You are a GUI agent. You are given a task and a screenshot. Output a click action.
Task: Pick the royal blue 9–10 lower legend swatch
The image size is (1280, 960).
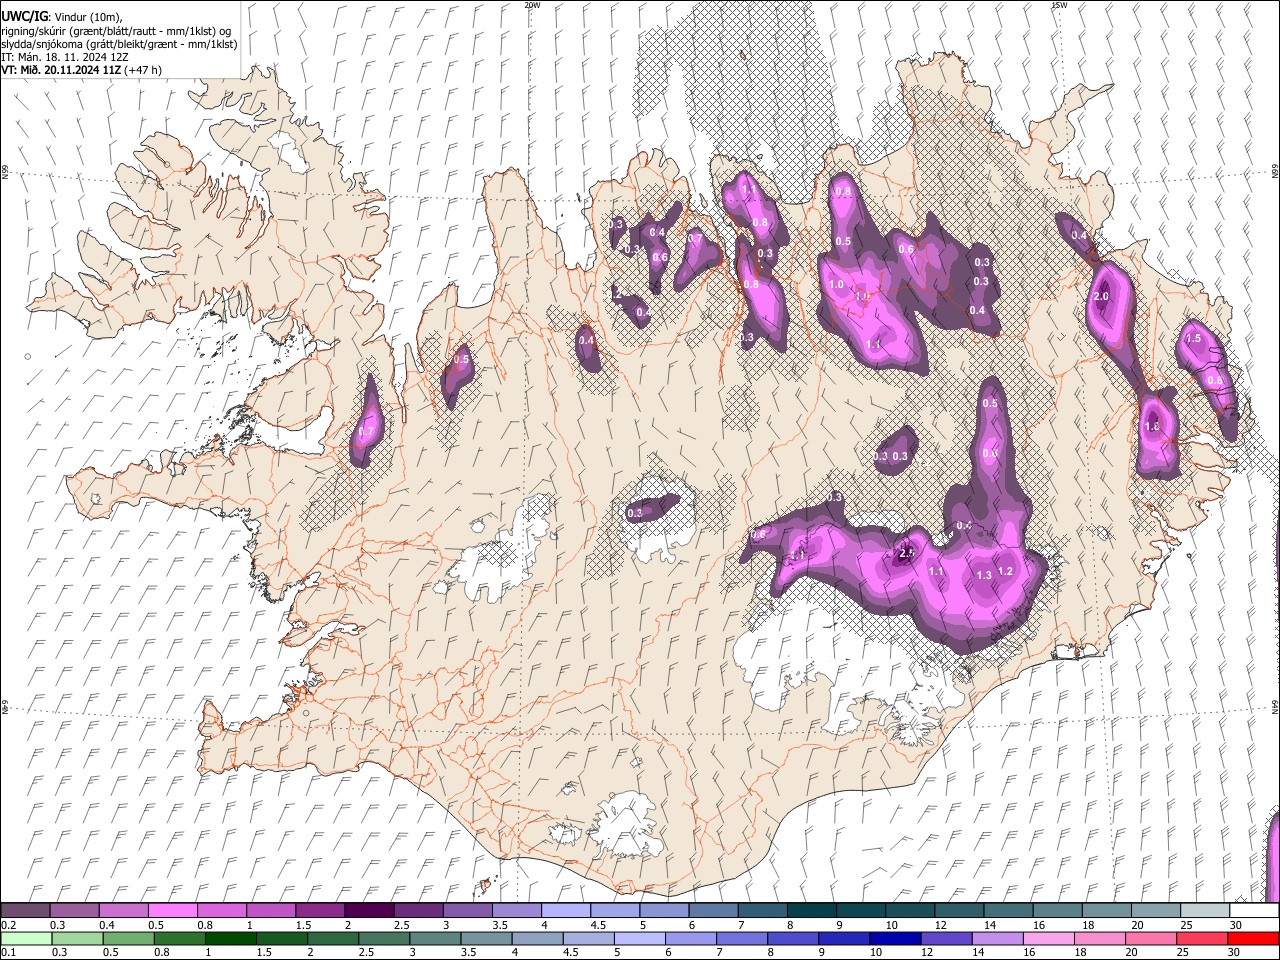[844, 938]
